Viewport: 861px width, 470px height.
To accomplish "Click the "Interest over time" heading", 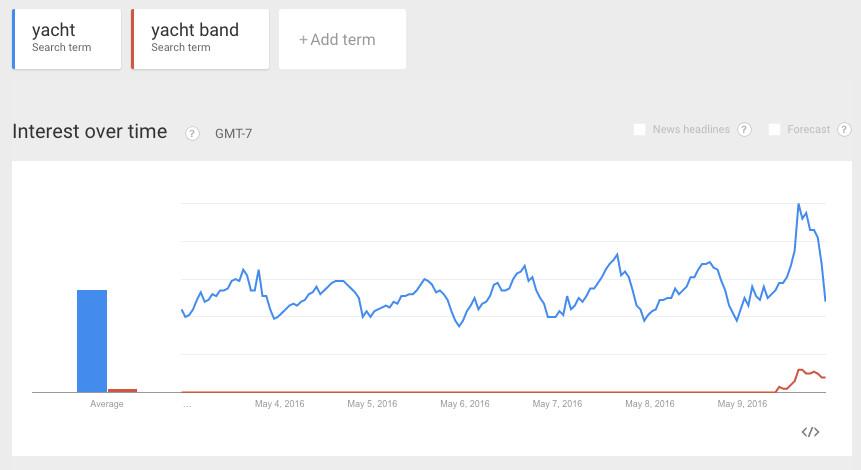I will point(89,132).
